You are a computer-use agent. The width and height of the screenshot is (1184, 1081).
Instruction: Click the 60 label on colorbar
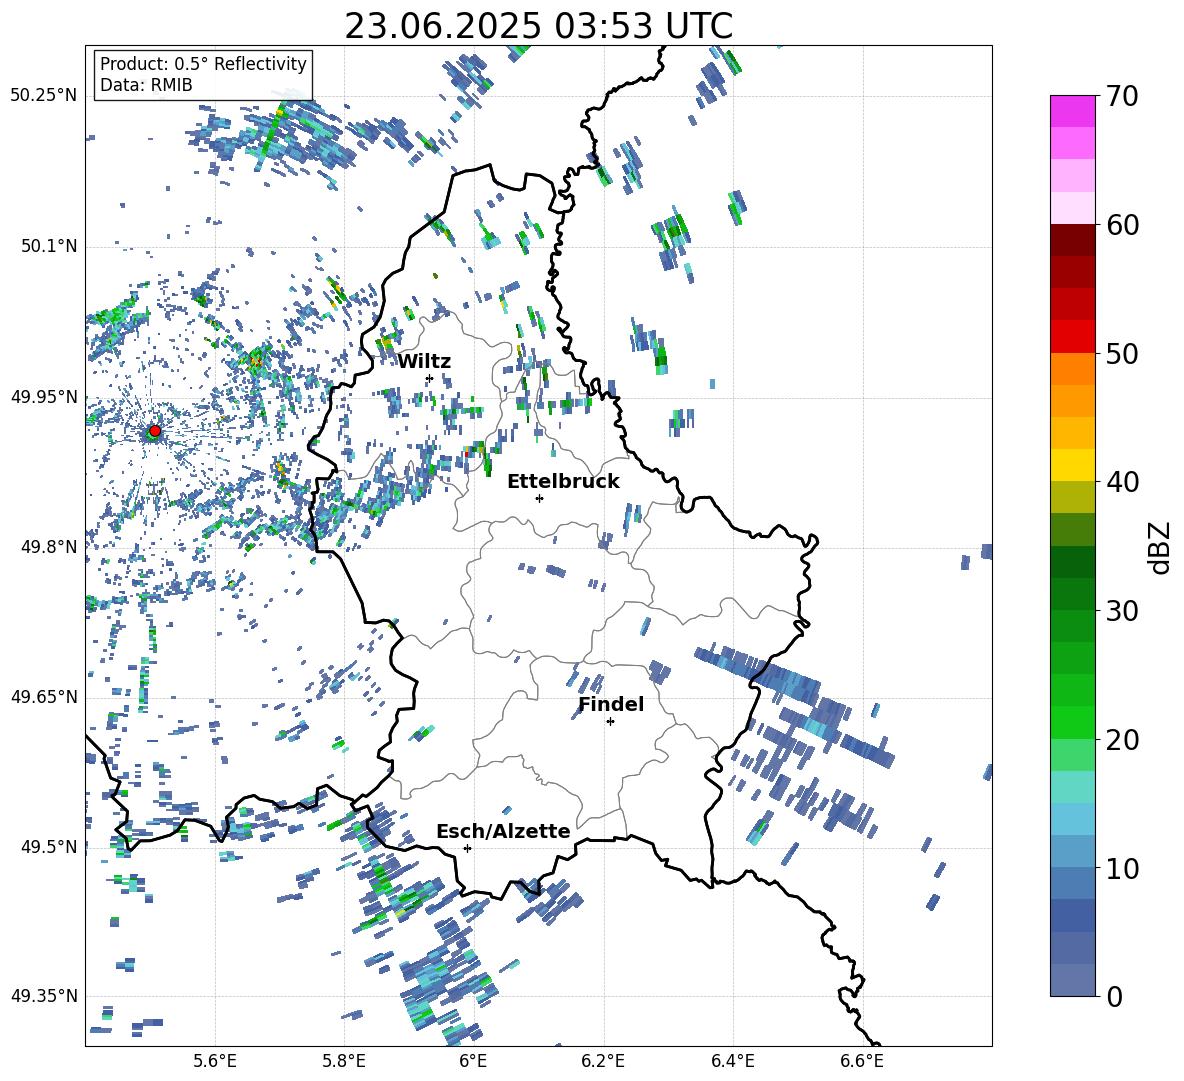(x=1121, y=225)
